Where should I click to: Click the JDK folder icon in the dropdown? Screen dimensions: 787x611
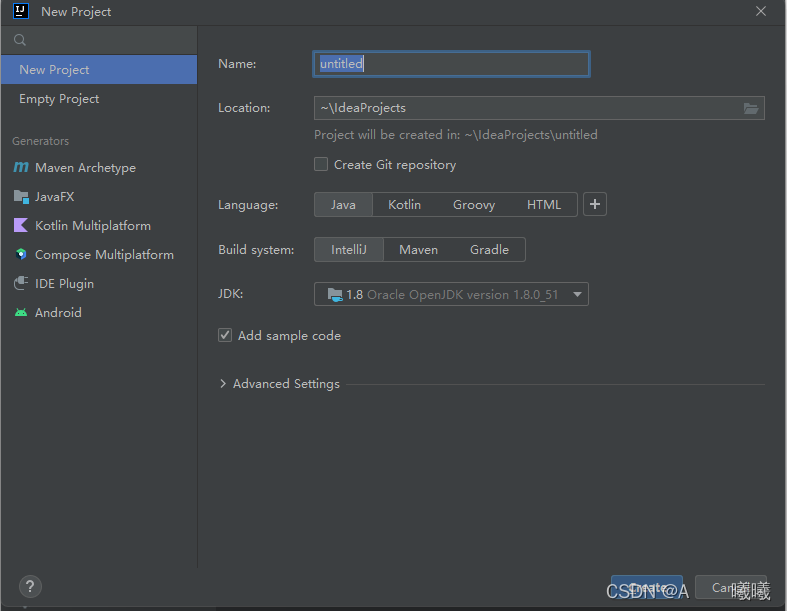click(335, 294)
